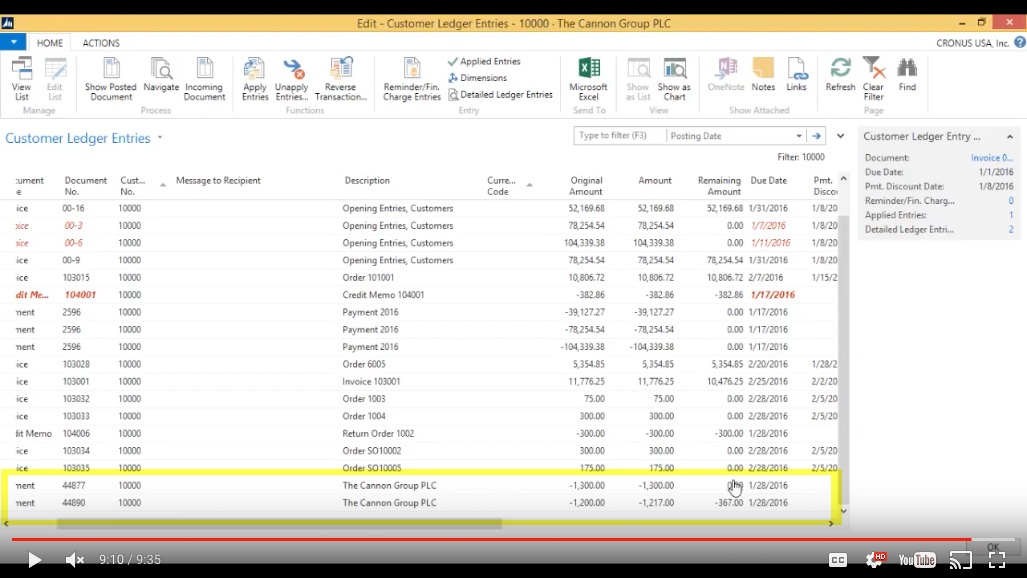Open the blue application menu dropdown
The width and height of the screenshot is (1027, 578).
(13, 42)
